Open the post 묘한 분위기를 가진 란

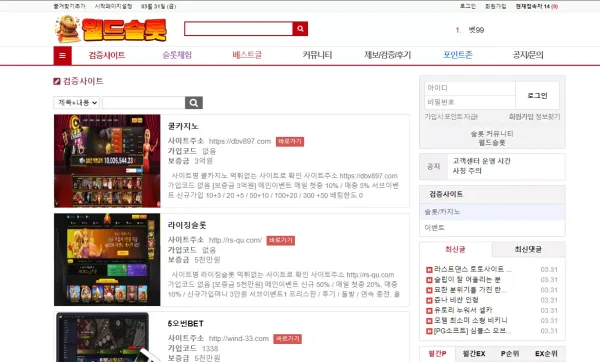tap(470, 290)
